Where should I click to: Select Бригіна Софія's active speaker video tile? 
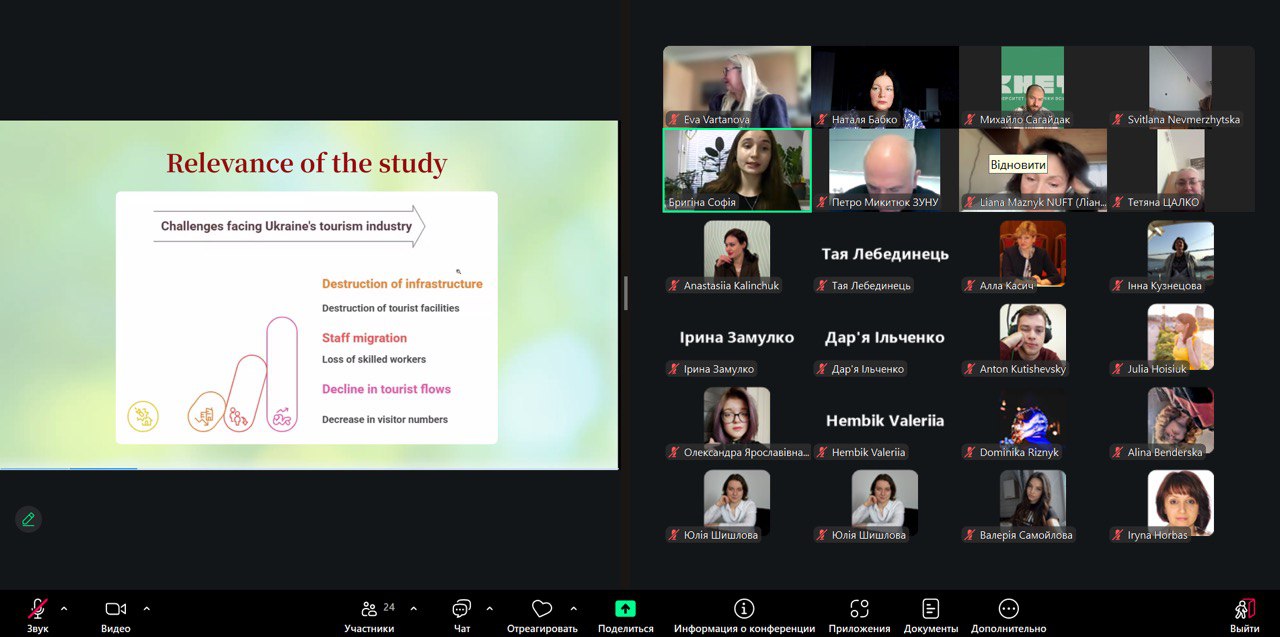pyautogui.click(x=737, y=168)
